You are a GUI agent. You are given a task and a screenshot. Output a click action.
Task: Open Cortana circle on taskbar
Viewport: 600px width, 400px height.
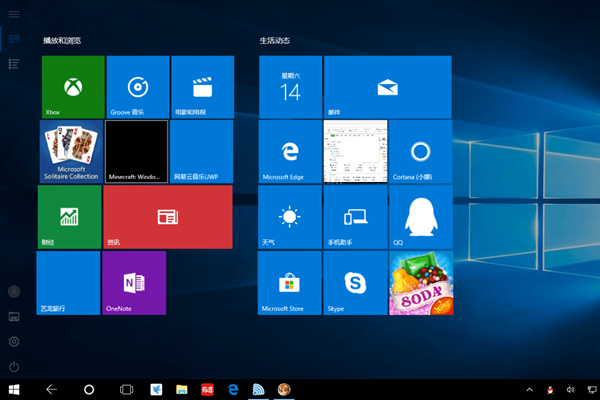point(89,390)
